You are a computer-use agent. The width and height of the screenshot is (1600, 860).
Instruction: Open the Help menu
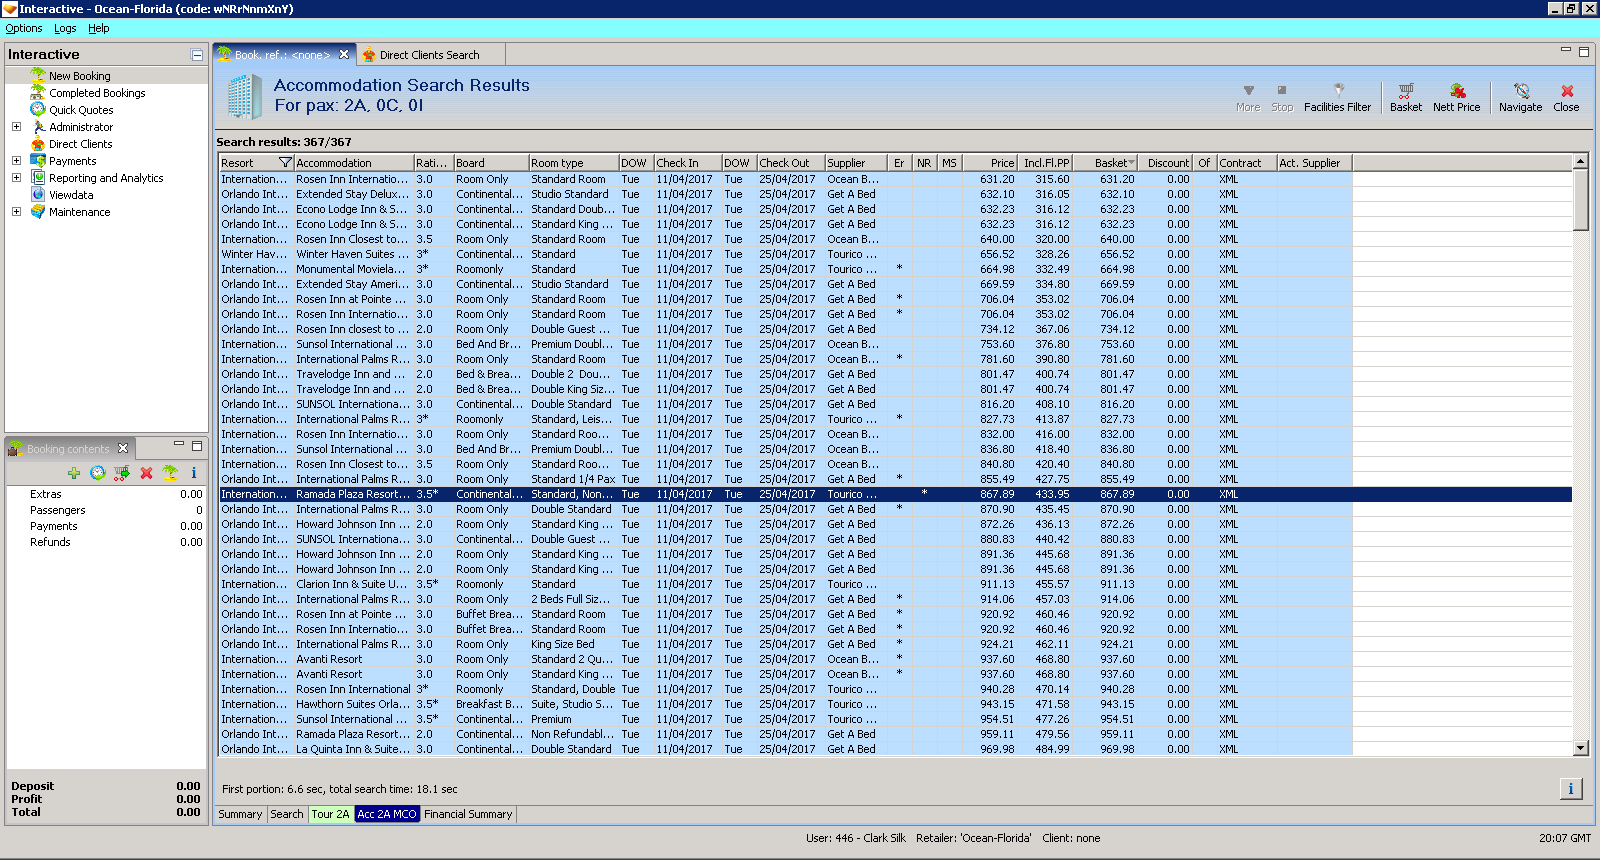[98, 28]
